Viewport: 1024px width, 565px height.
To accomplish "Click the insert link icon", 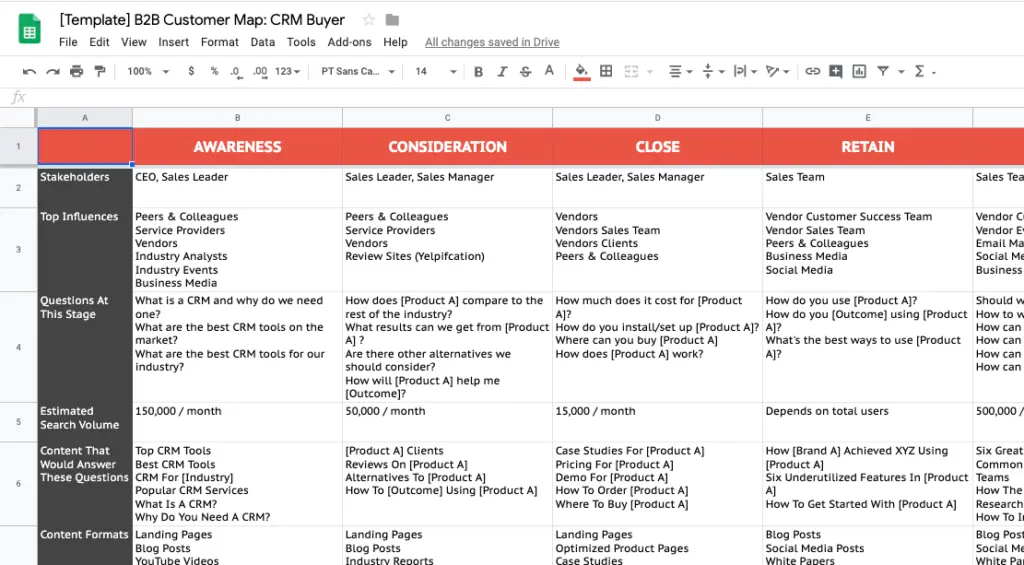I will 812,71.
